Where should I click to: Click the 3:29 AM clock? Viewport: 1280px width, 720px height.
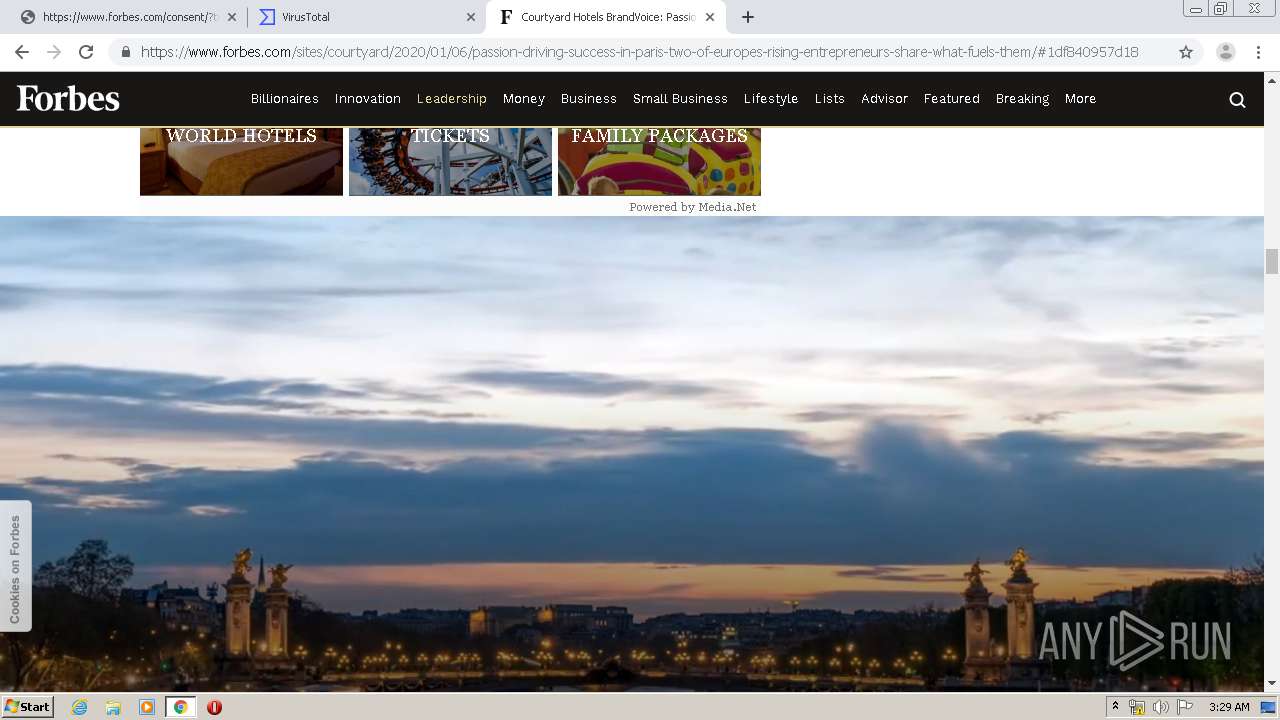(1229, 707)
